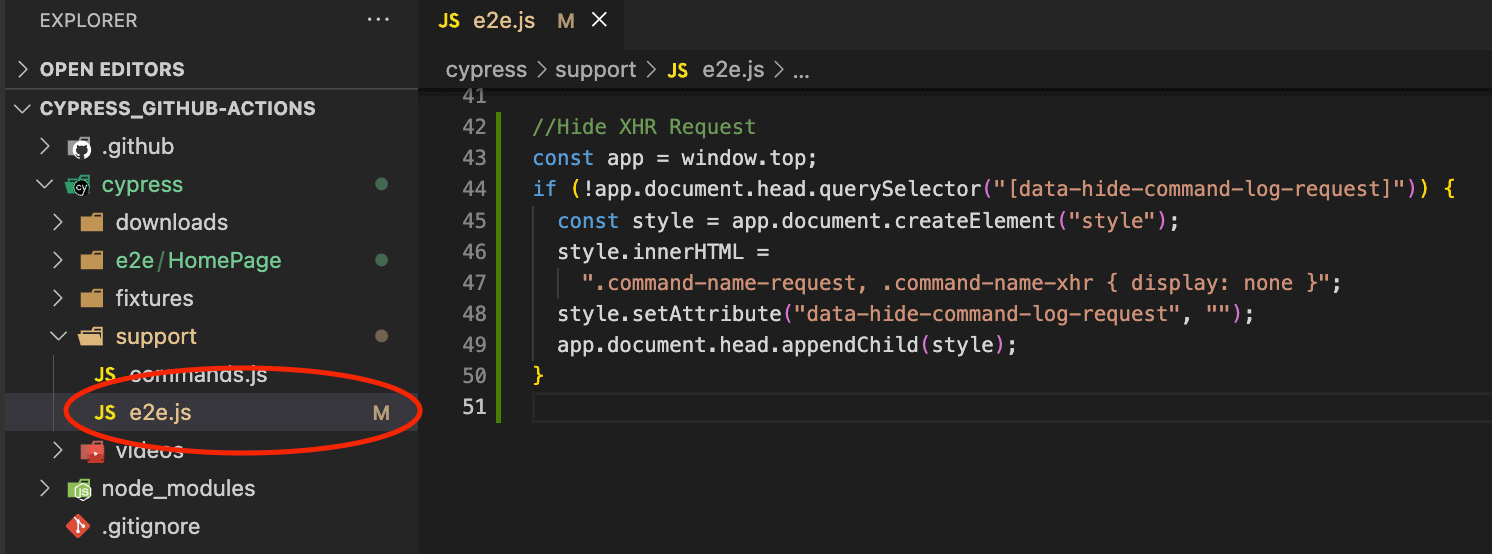Click line number 44 in the gutter

click(474, 189)
